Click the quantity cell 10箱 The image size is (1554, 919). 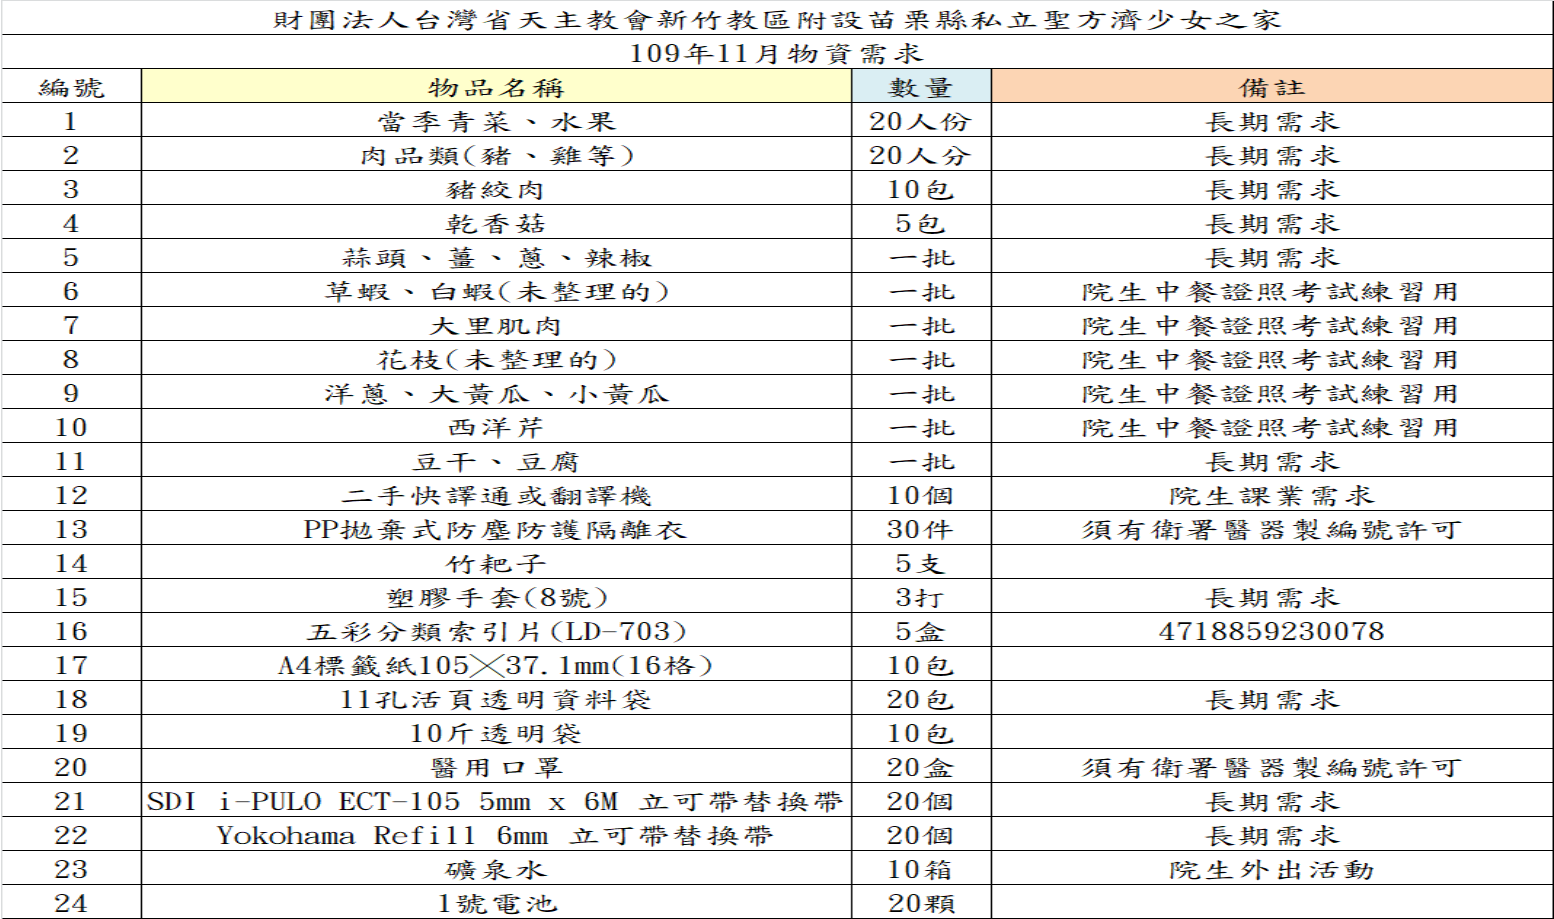[921, 869]
